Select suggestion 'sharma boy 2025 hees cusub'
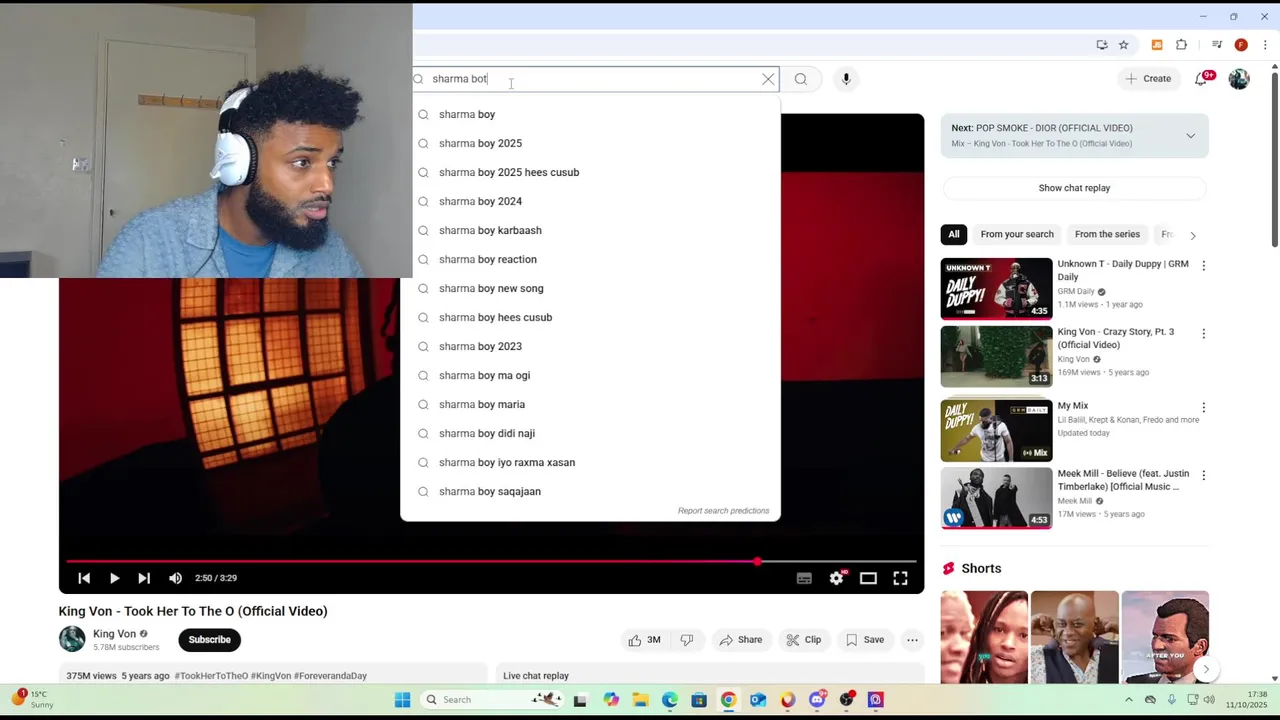The height and width of the screenshot is (720, 1280). coord(590,172)
